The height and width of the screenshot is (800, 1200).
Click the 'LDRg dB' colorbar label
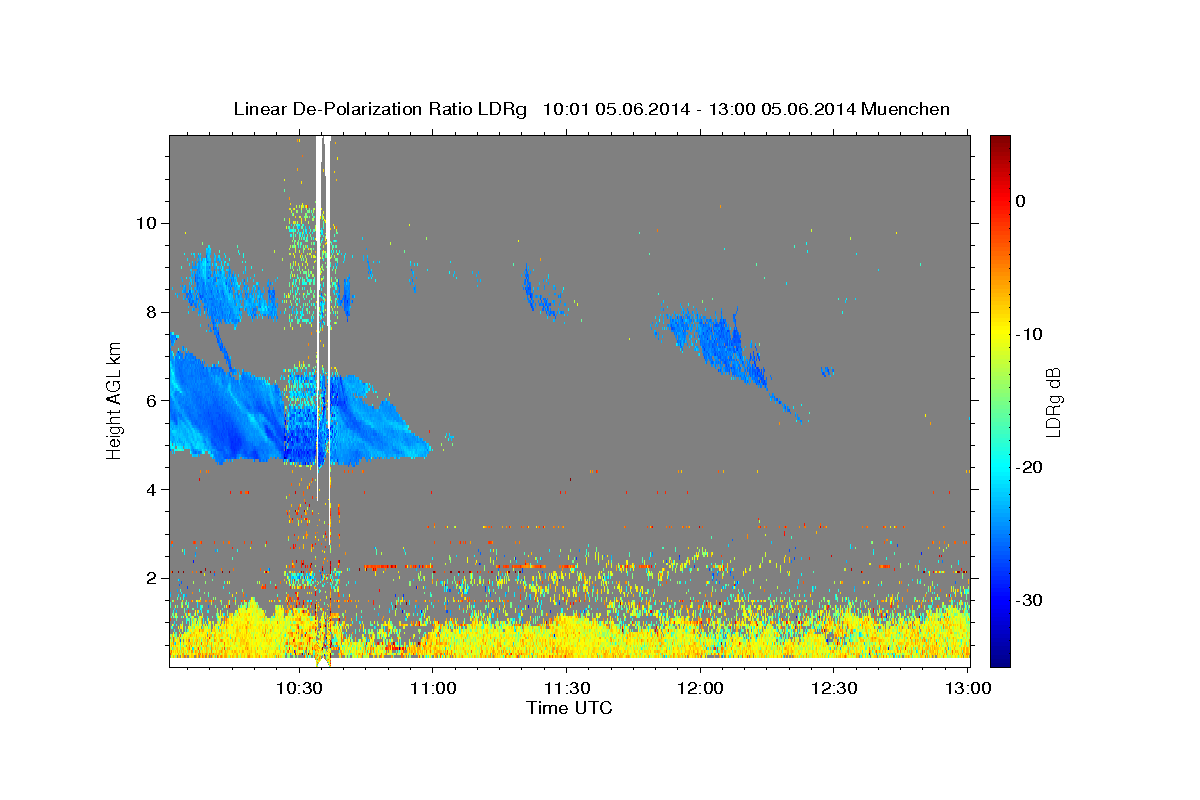click(x=1052, y=401)
